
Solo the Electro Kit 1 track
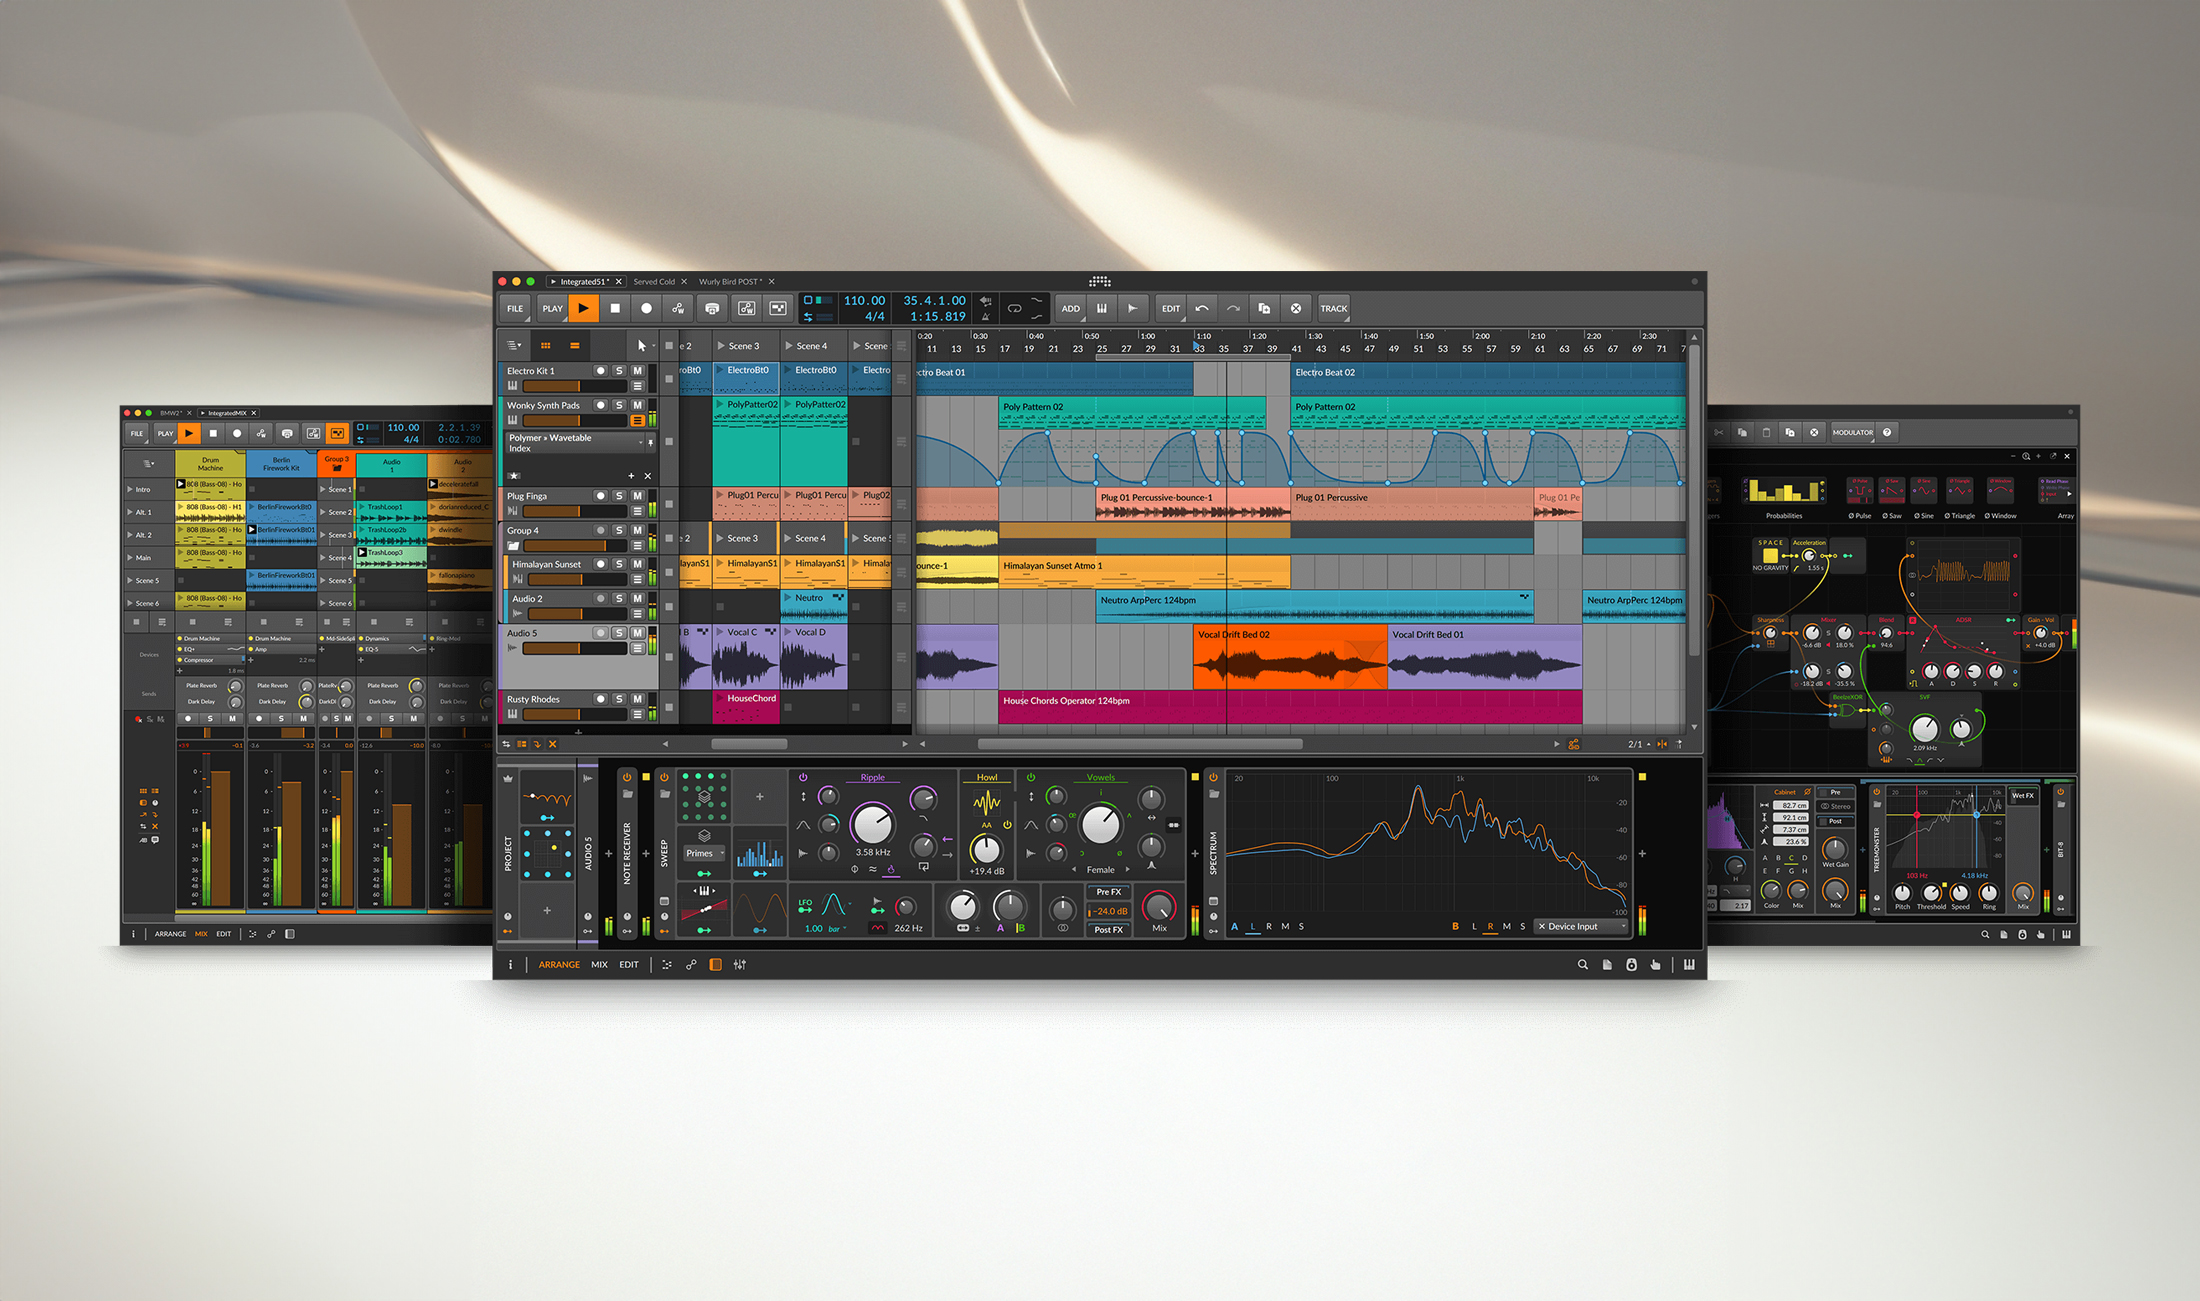(619, 371)
